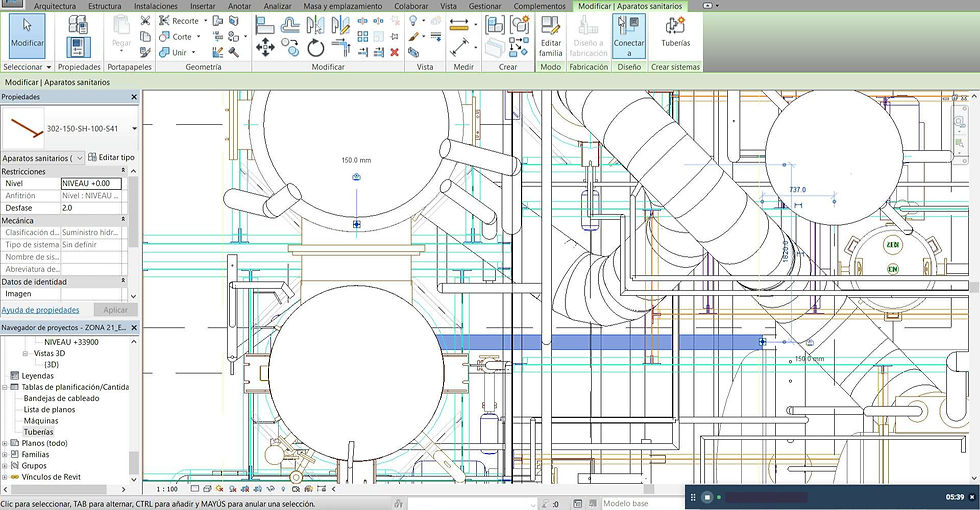Screen dimensions: 980x510
Task: Select the Rotate tool circular arrow icon
Action: tap(316, 48)
